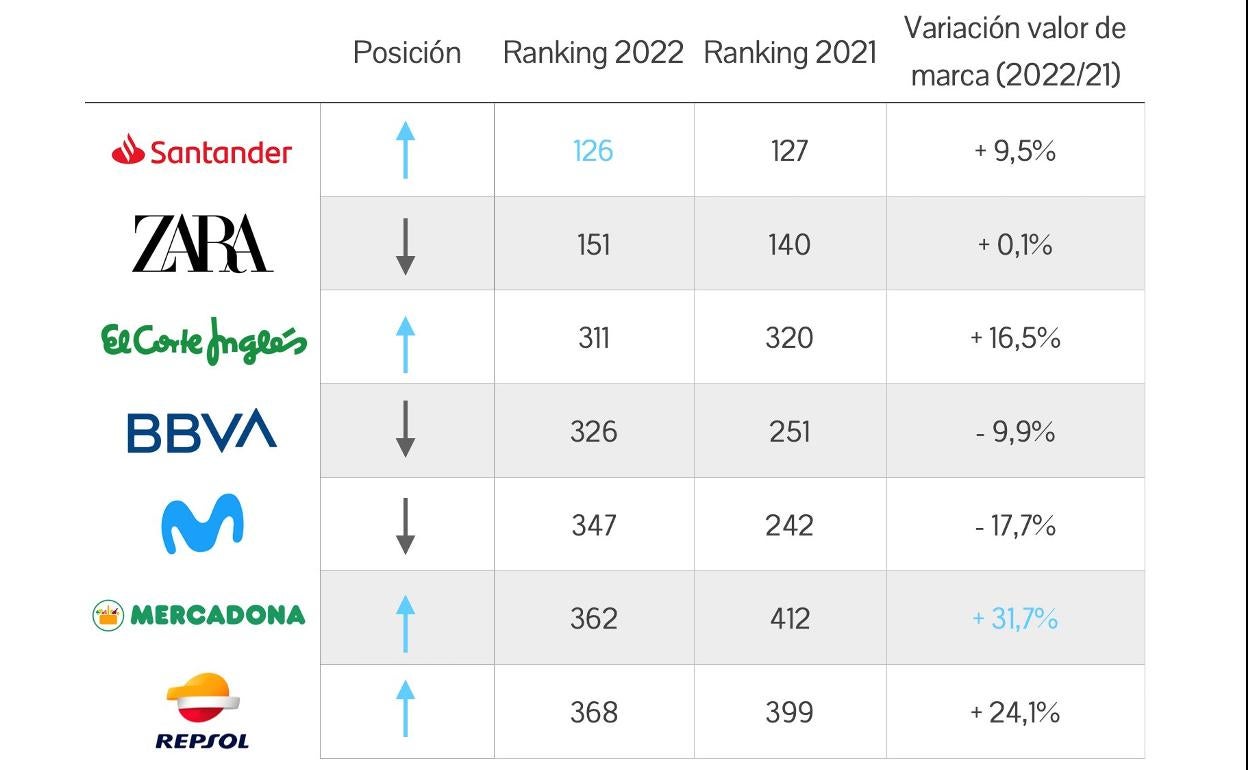Select the Ranking 2022 column header
This screenshot has height=770, width=1248.
point(593,53)
